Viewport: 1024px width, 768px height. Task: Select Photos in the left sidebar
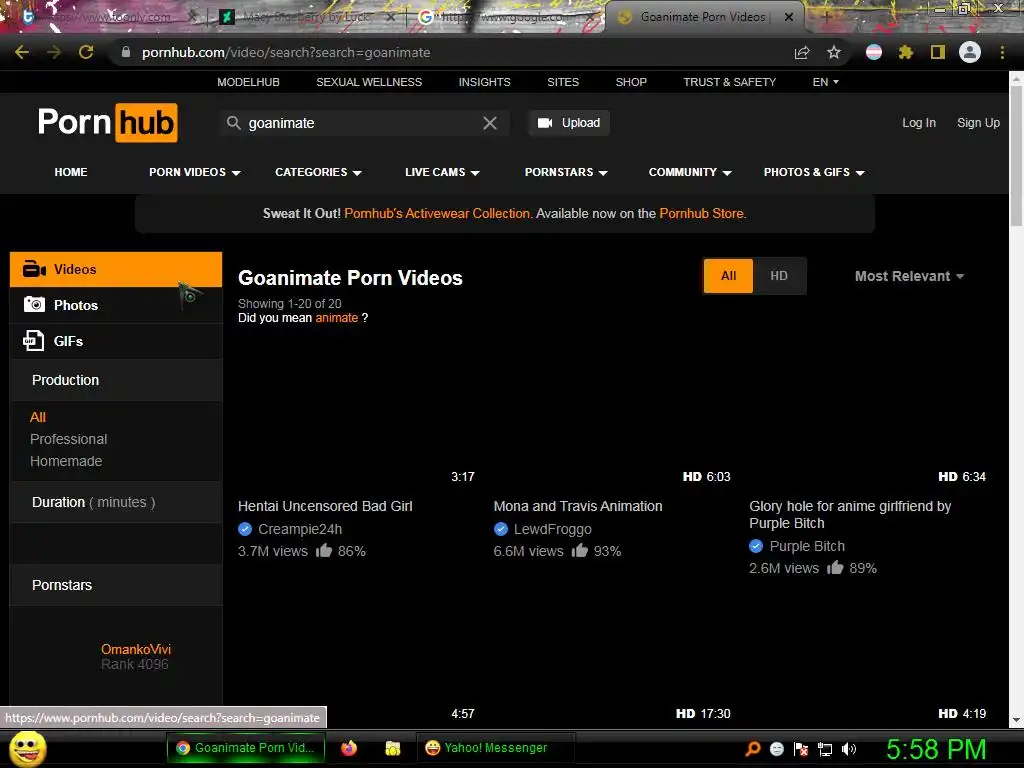click(x=116, y=305)
